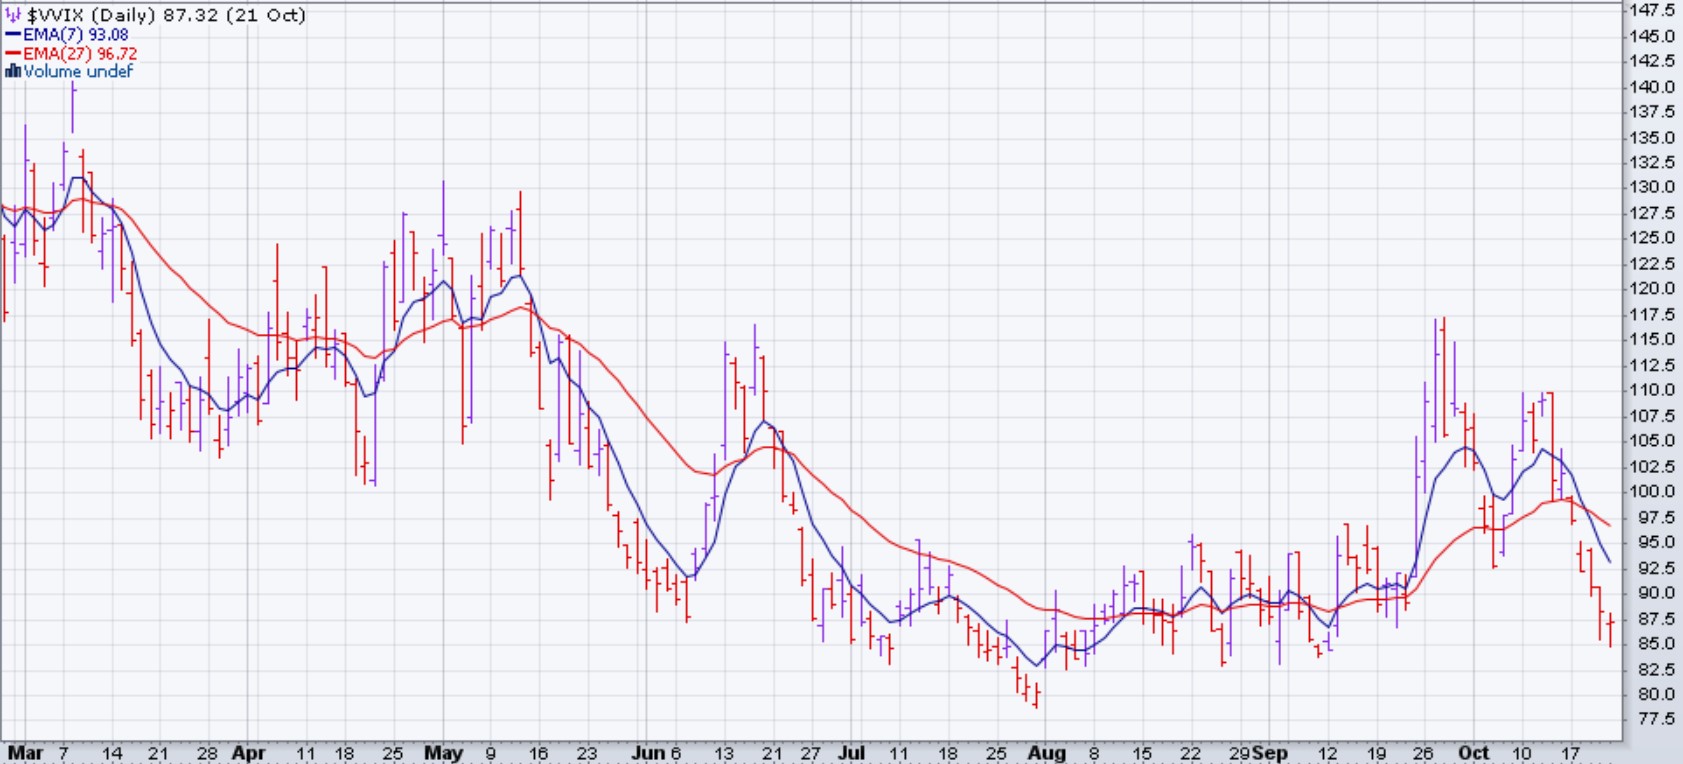Click the Oct label on the time axis

point(1473,752)
